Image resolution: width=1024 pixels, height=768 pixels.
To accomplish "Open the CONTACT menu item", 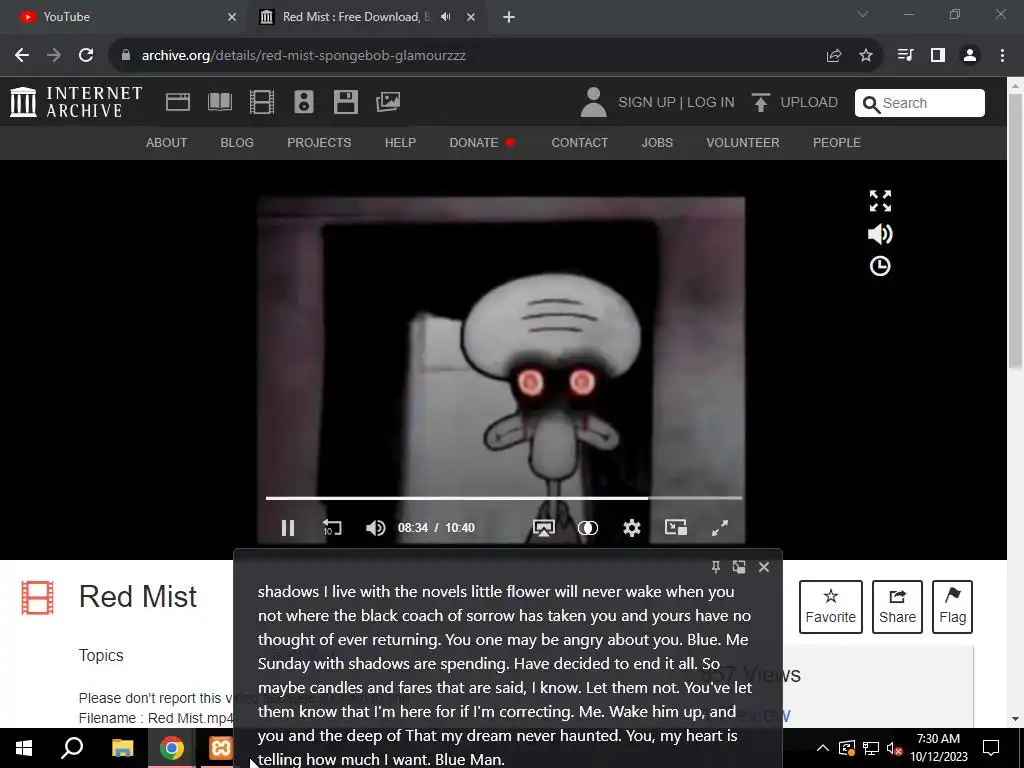I will click(x=579, y=142).
